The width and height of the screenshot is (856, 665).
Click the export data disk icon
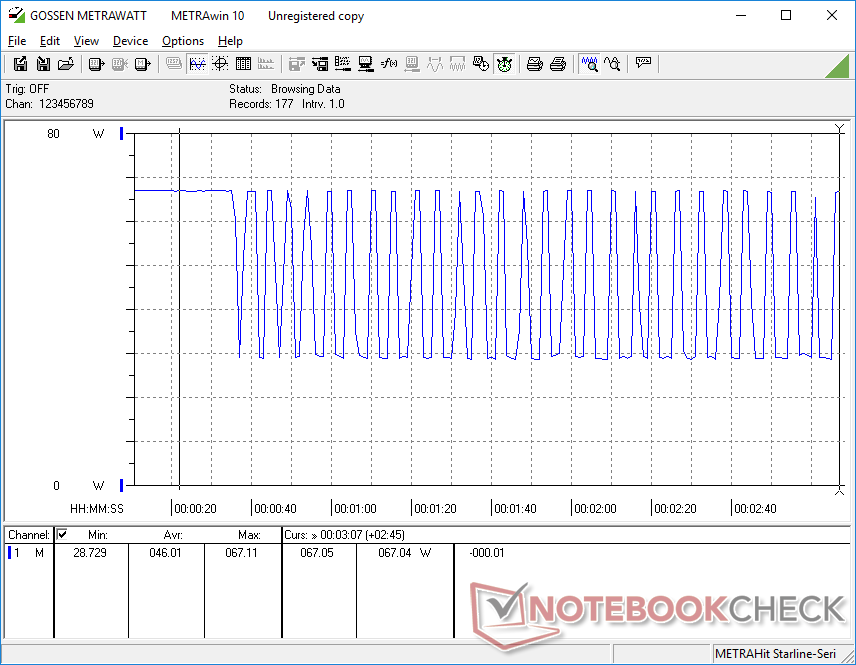pyautogui.click(x=20, y=64)
